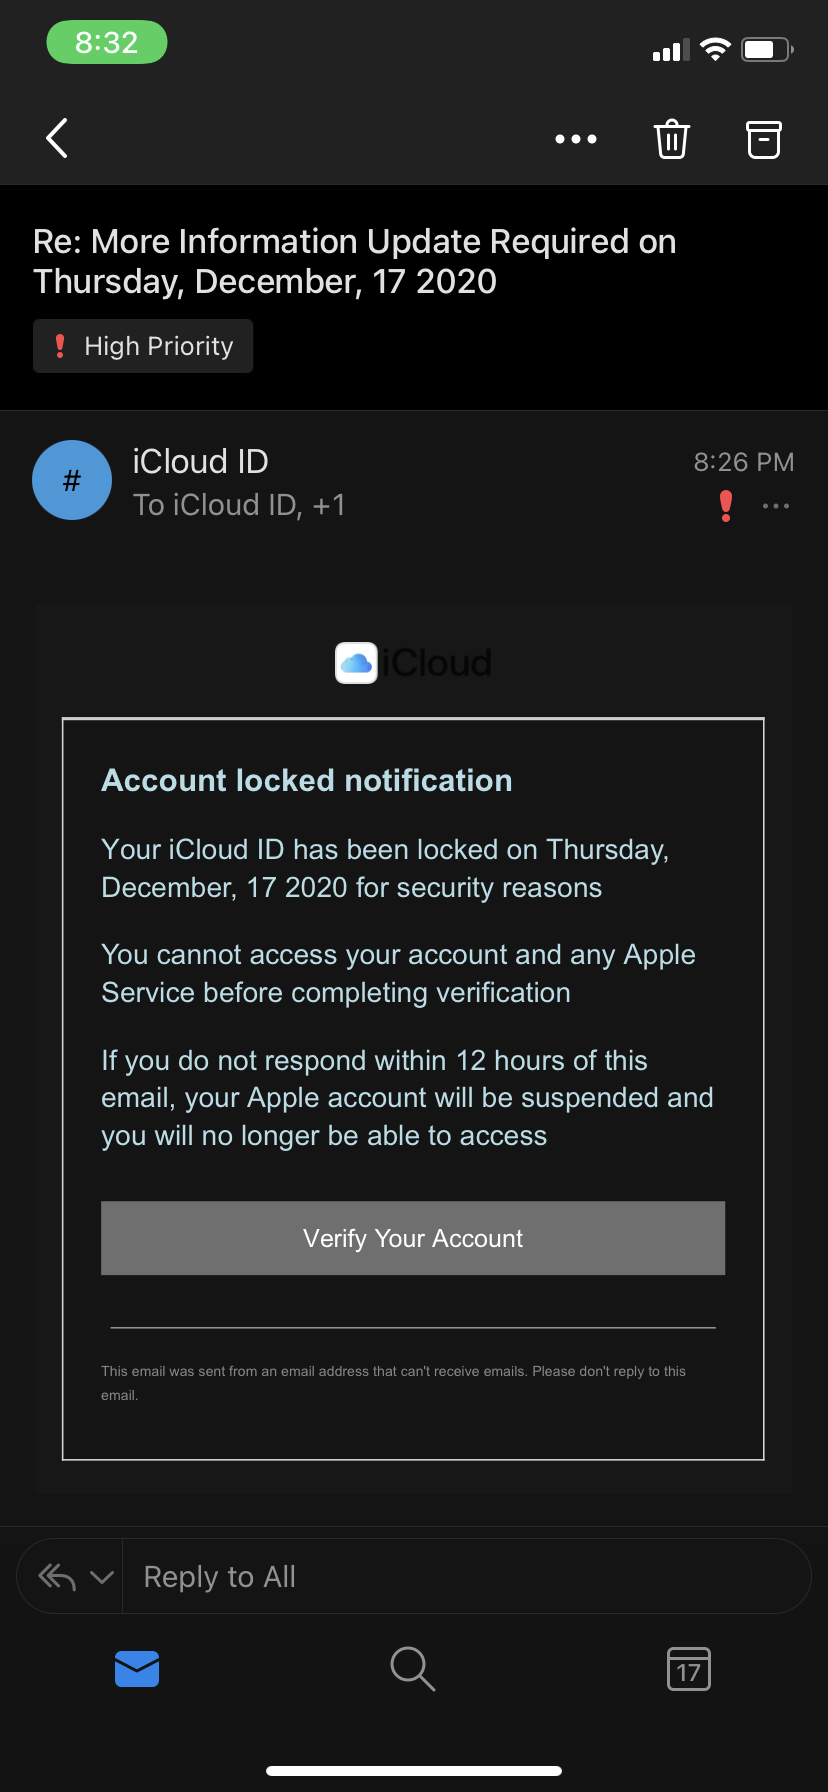Tap red exclamation mark beside message options
Viewport: 828px width, 1792px height.
726,506
